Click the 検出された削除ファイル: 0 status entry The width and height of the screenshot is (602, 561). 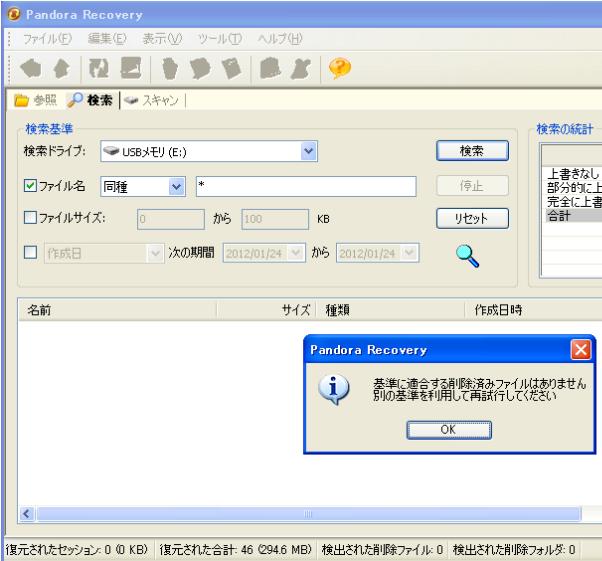(382, 549)
